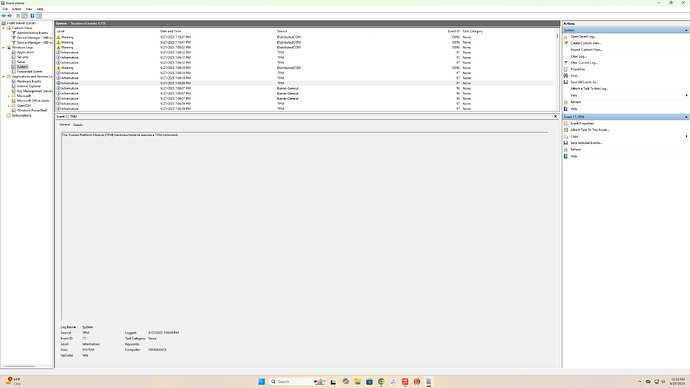The height and width of the screenshot is (388, 690).
Task: Open Event Properties in the Actions pane
Action: pos(582,124)
